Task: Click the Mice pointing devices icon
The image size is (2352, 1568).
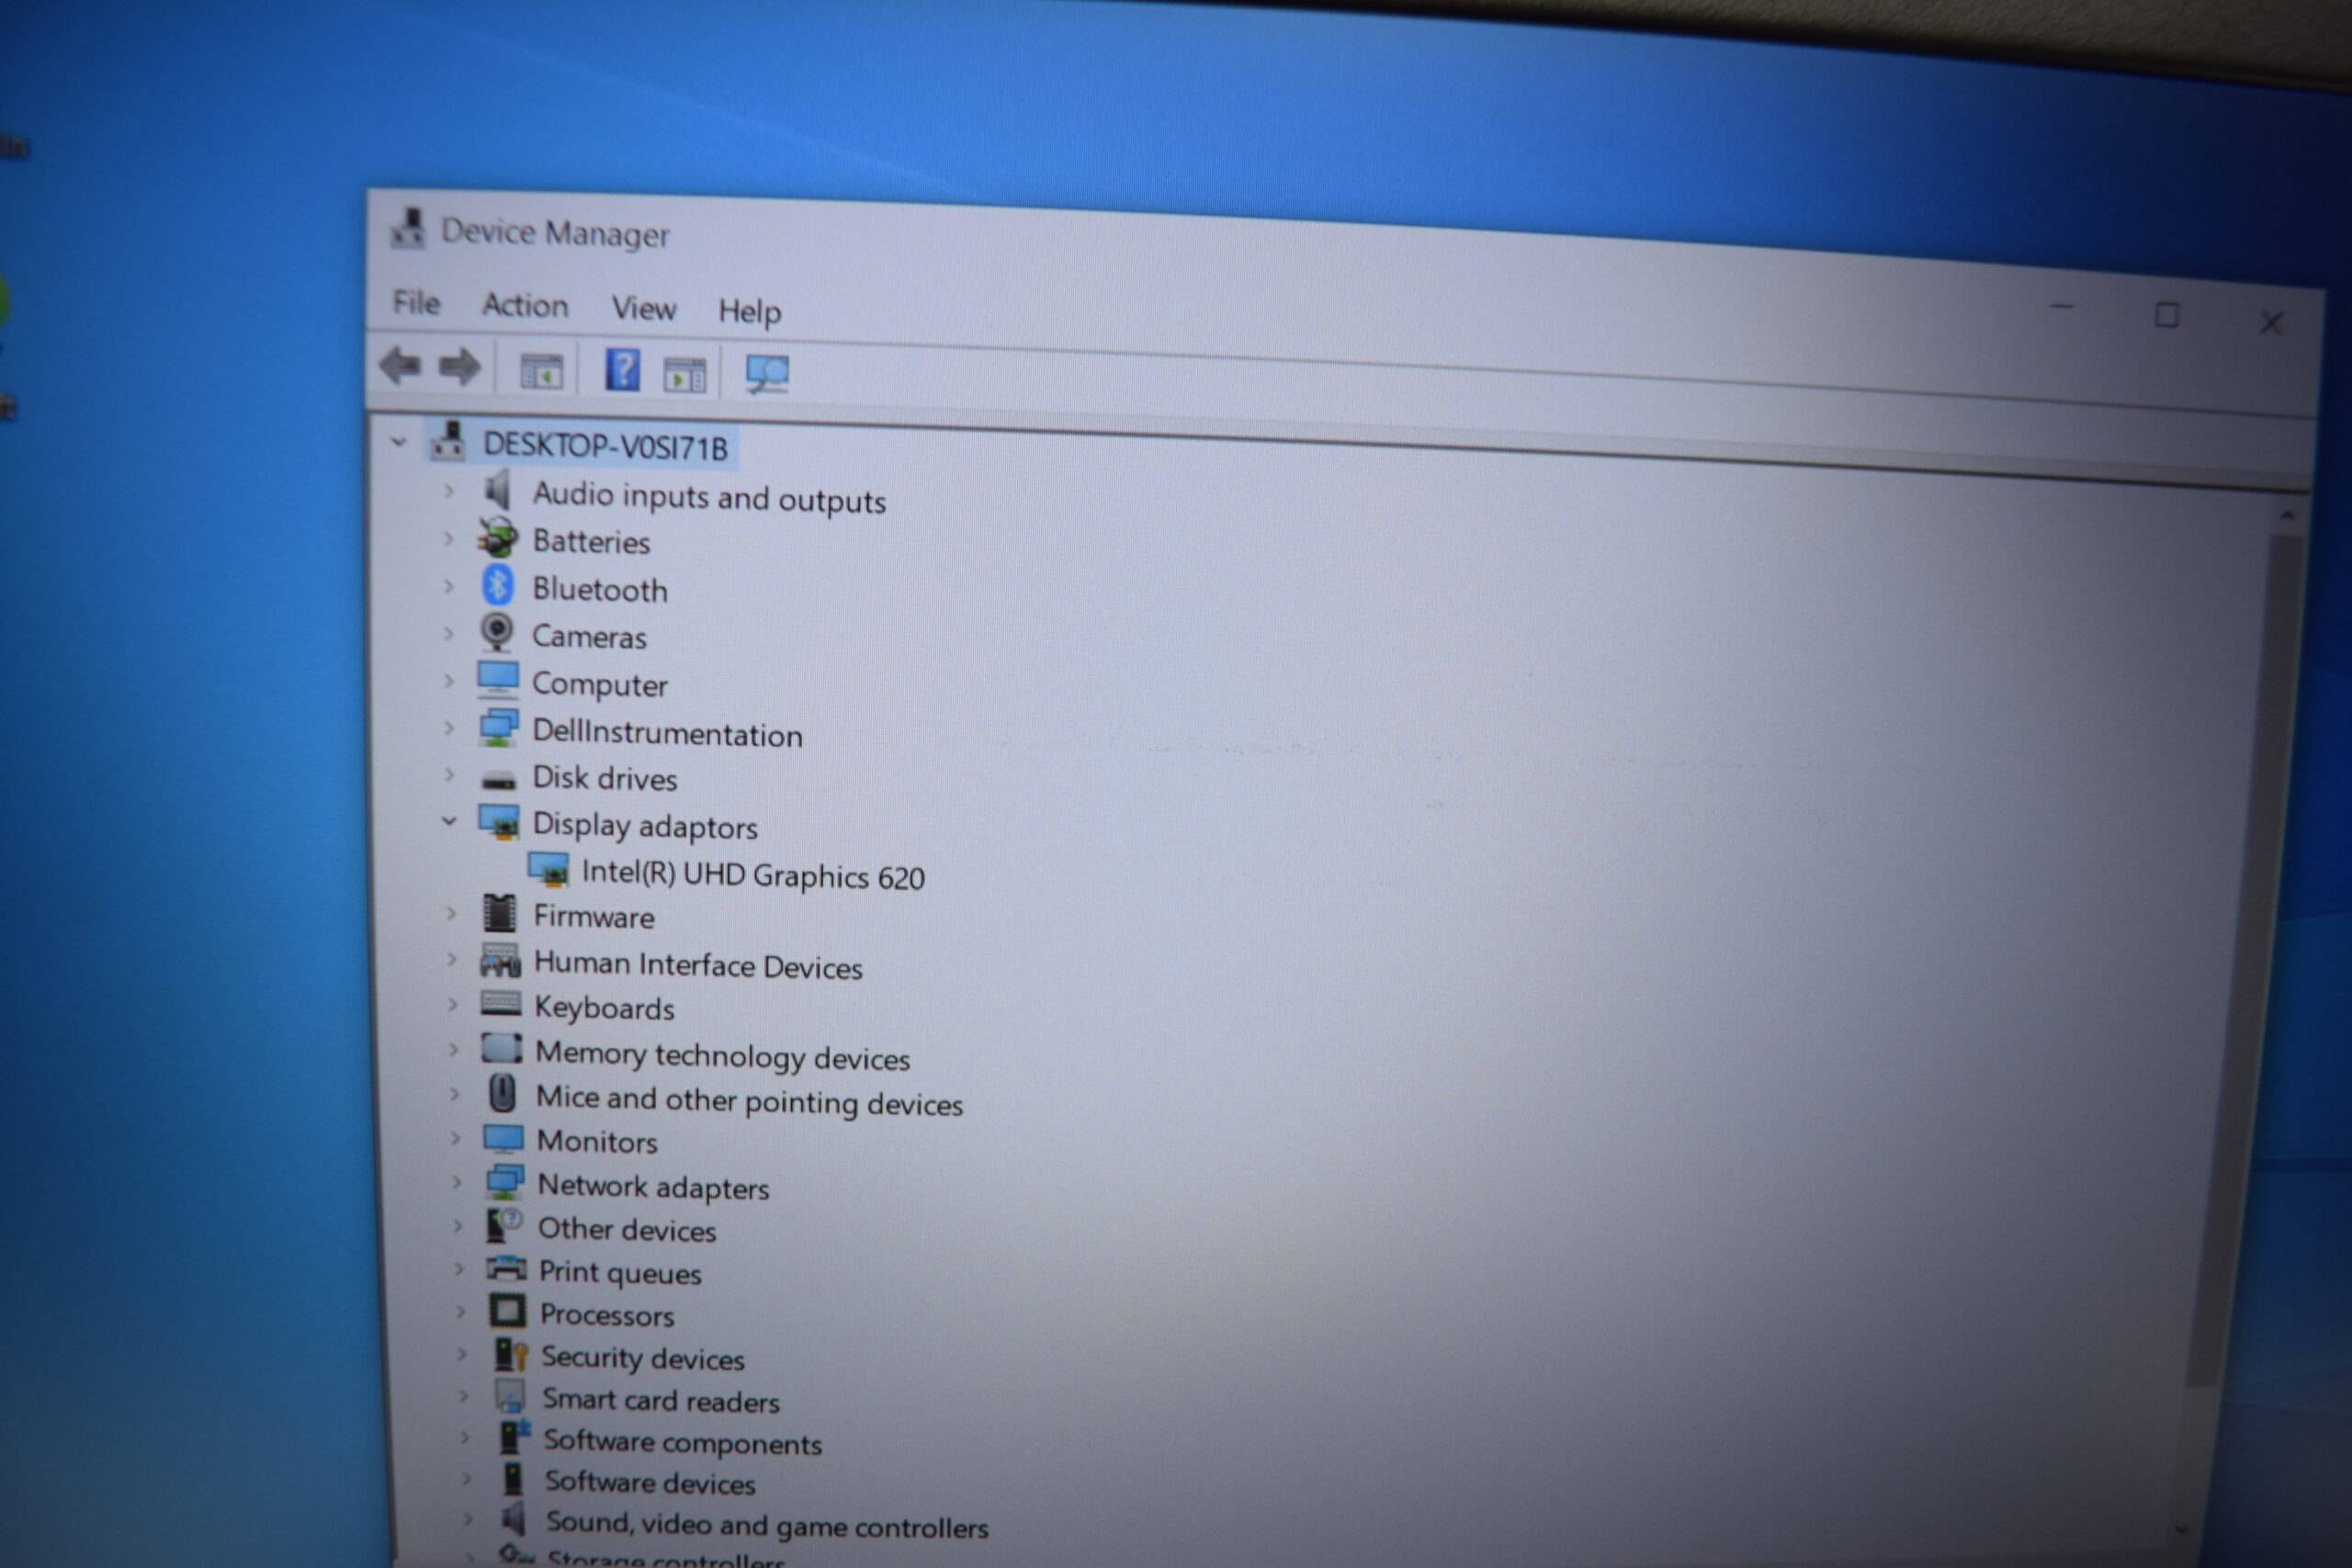Action: 503,1093
